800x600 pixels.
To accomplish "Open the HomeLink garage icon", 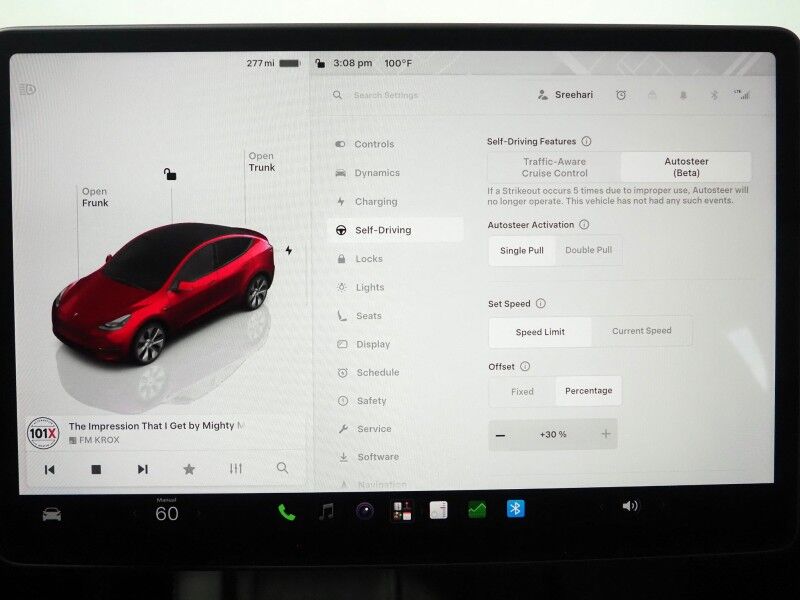I will (652, 95).
